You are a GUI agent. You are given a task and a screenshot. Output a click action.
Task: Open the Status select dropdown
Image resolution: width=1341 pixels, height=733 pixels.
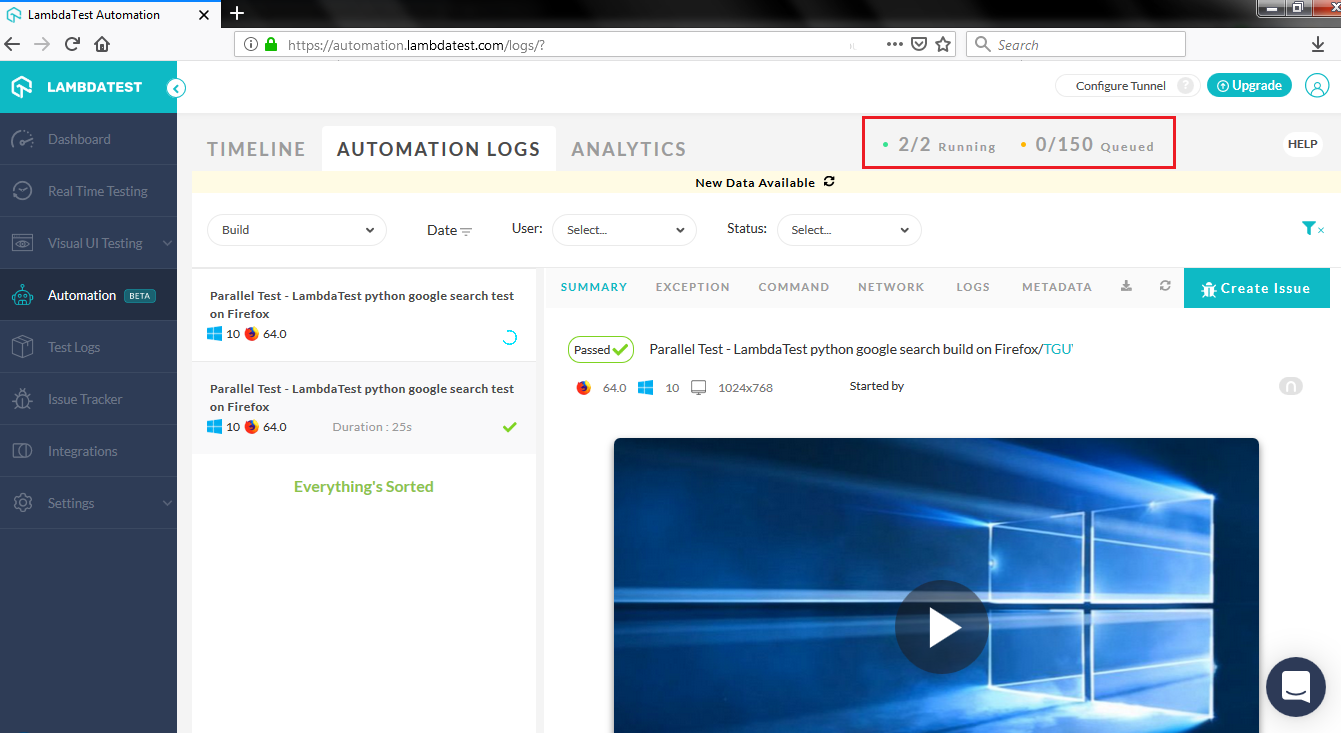point(849,230)
